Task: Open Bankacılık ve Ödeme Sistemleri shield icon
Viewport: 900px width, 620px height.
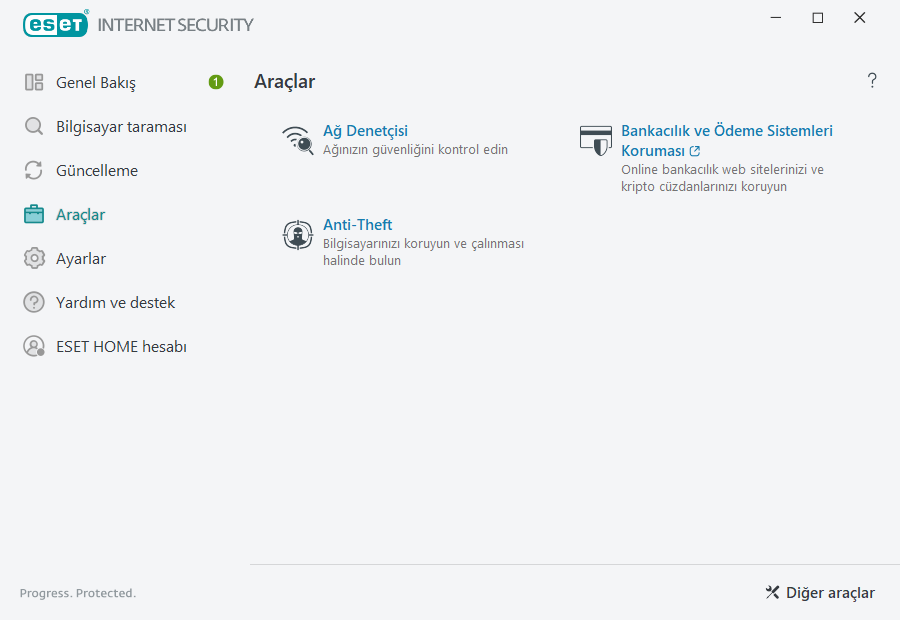Action: [596, 141]
